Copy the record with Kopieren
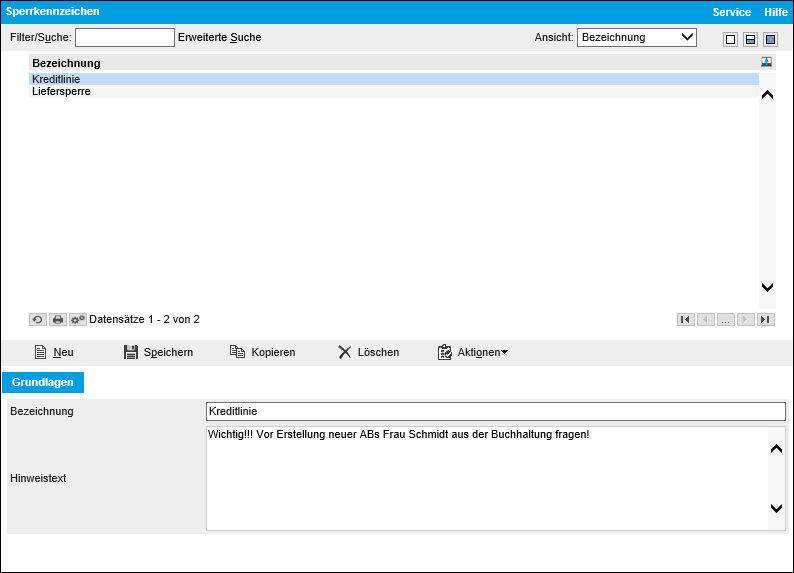The image size is (794, 573). (262, 352)
